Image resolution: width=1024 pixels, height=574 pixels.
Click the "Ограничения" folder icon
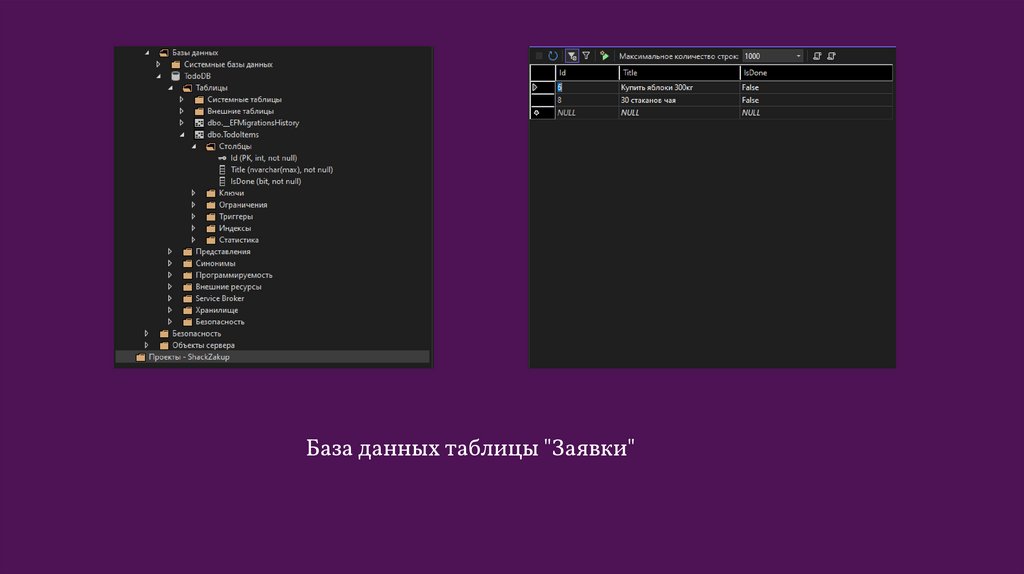211,205
